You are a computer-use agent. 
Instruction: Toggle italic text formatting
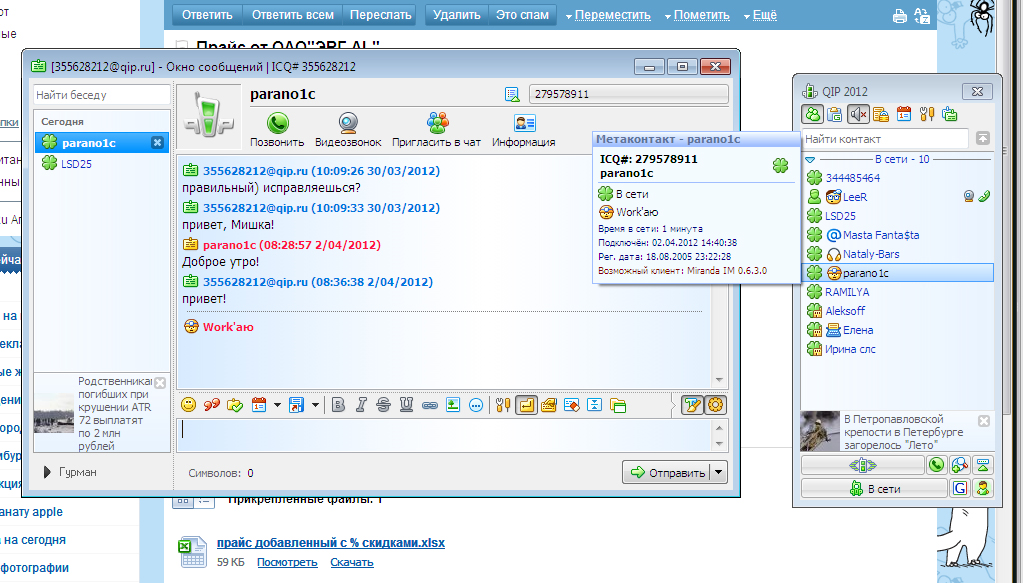point(360,405)
